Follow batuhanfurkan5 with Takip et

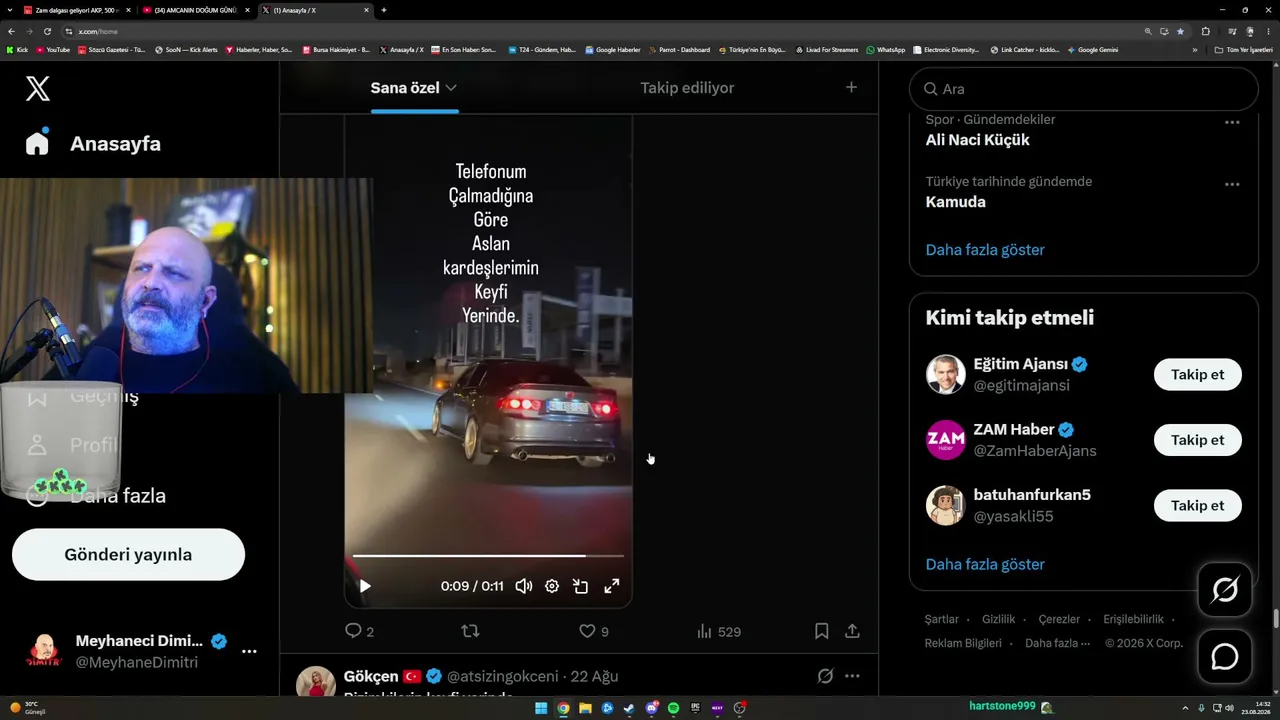[1197, 505]
